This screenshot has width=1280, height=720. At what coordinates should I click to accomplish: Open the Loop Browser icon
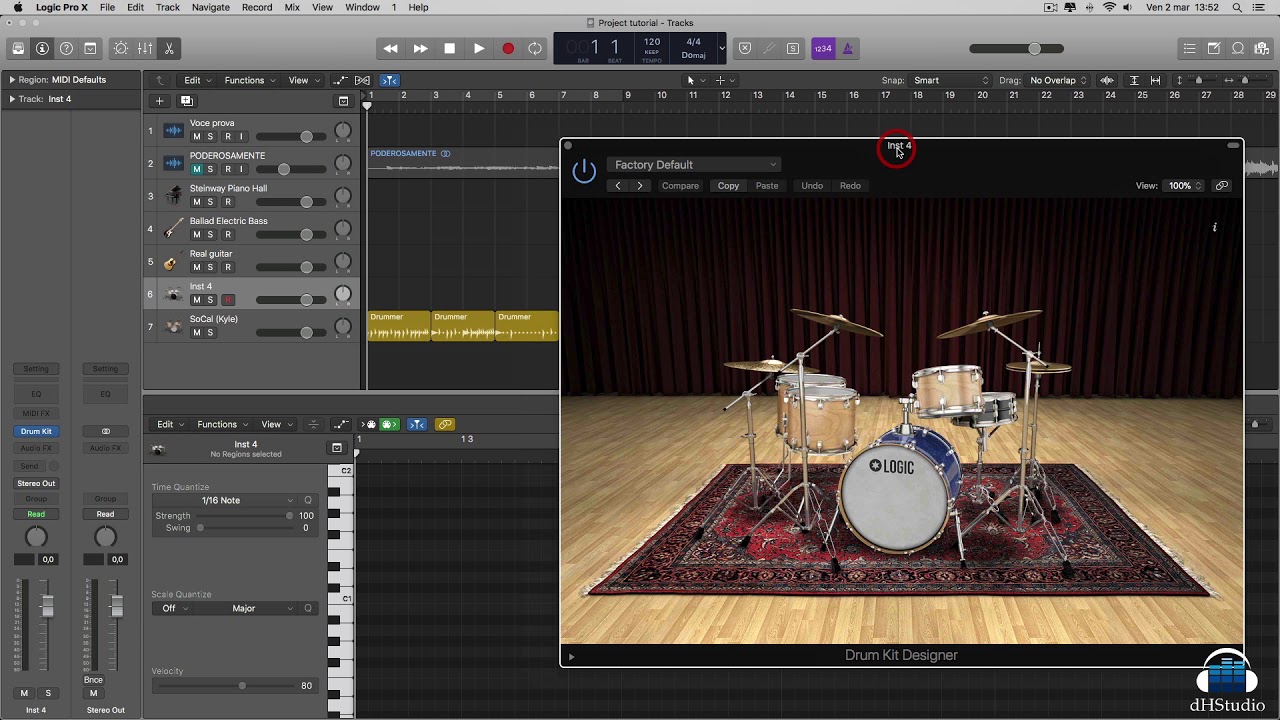click(1237, 48)
